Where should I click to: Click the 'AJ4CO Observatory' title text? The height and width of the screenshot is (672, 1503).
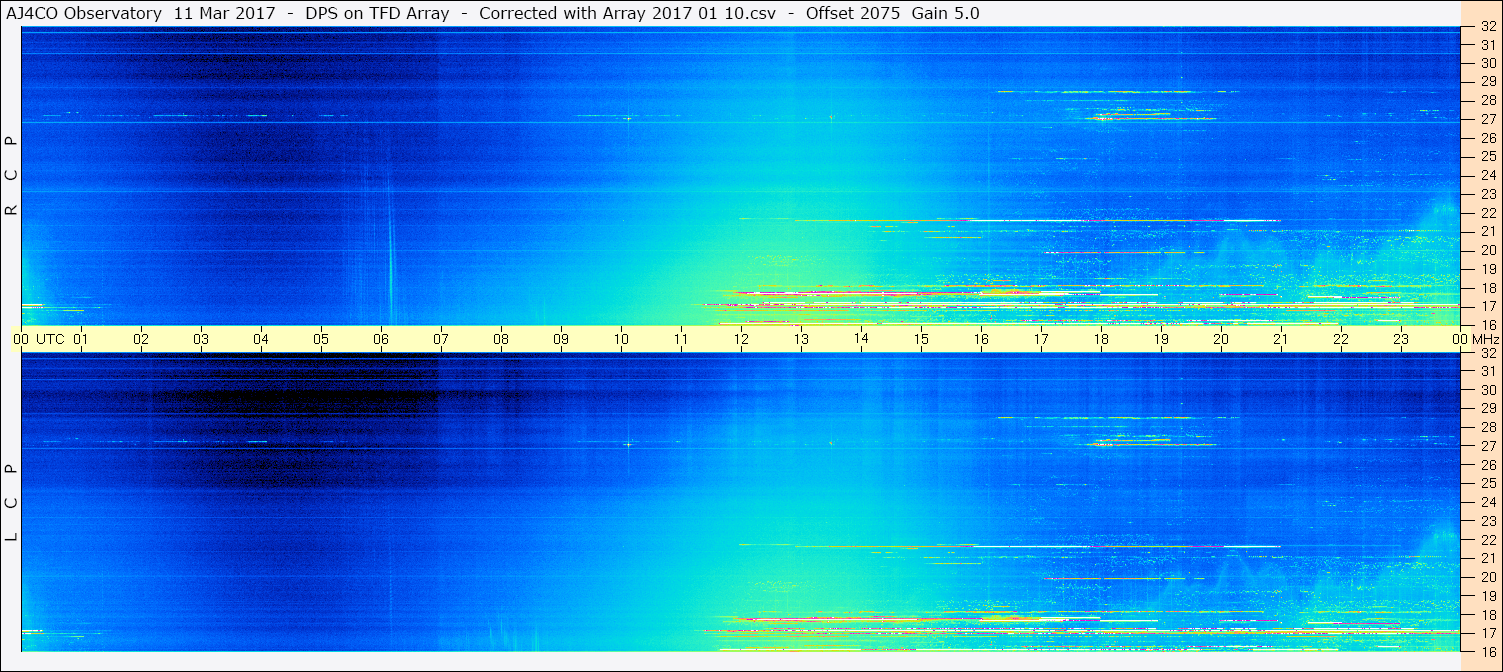(x=84, y=13)
